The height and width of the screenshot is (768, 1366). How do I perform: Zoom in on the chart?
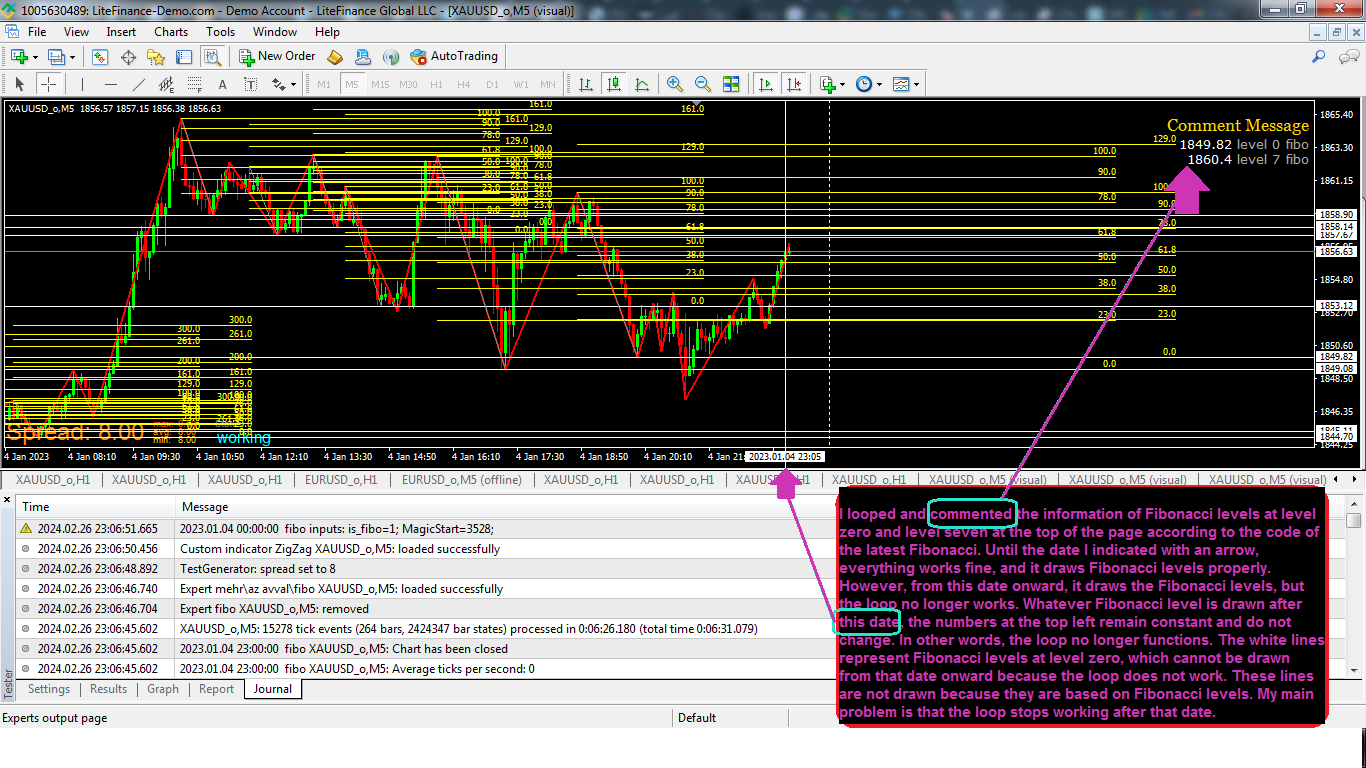675,84
